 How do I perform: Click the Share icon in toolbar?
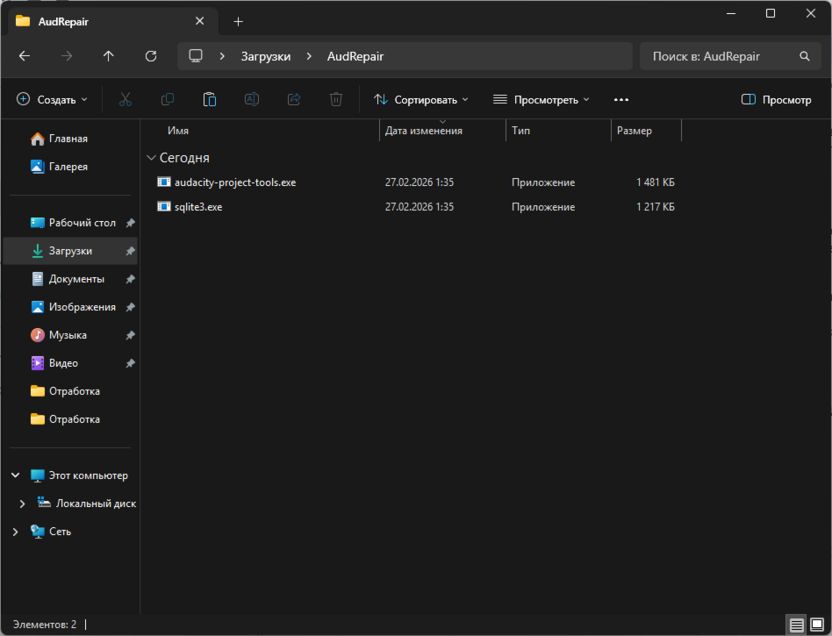click(x=294, y=100)
